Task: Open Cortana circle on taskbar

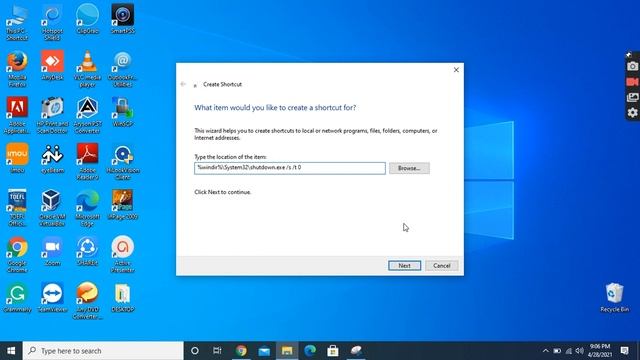Action: (x=195, y=351)
